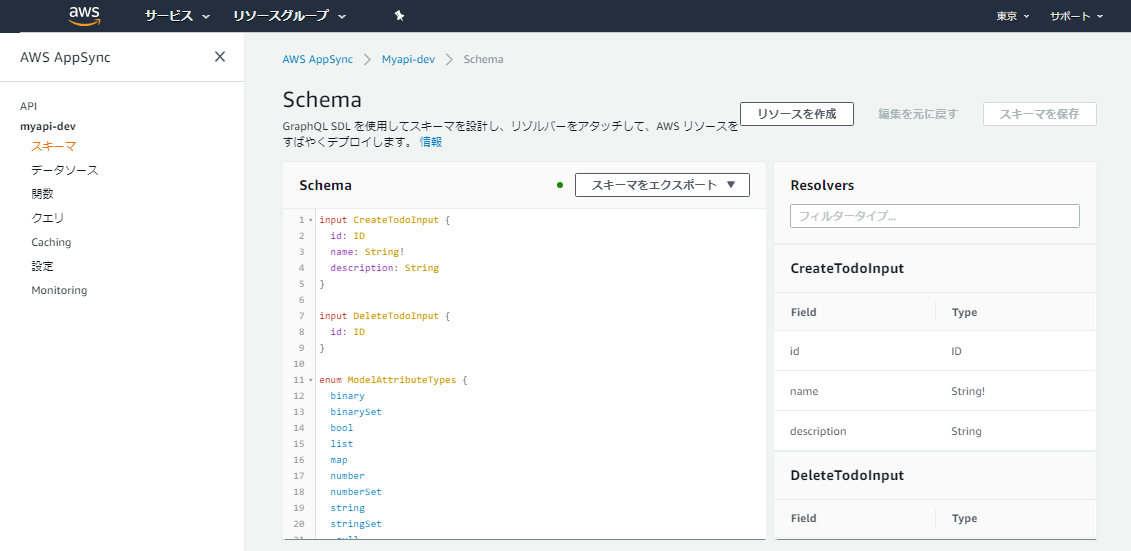Open the リソースグループ resource groups menu
Image resolution: width=1131 pixels, height=551 pixels.
(289, 16)
